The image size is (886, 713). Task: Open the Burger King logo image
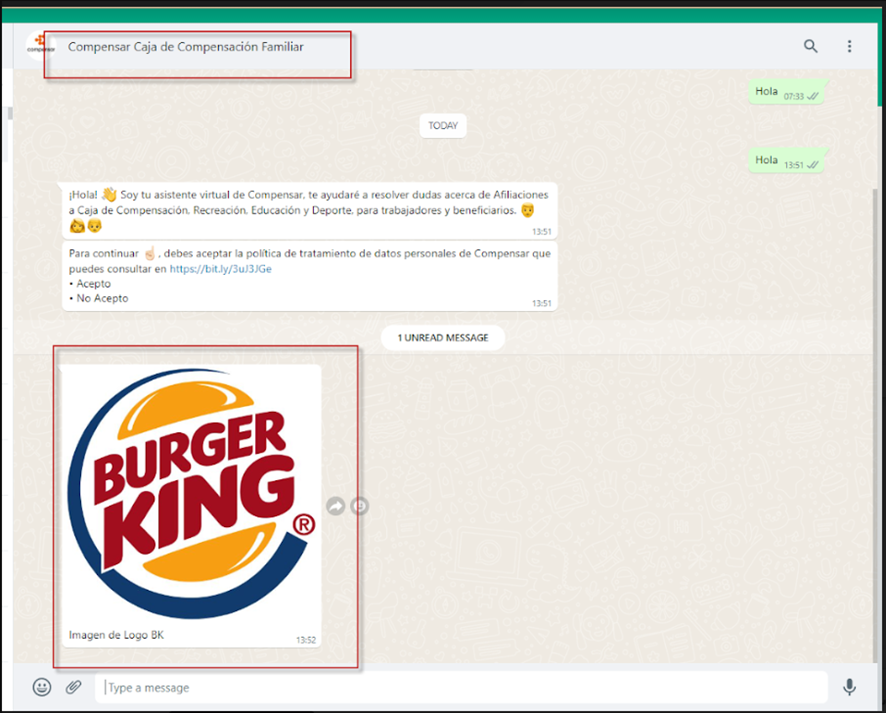click(x=191, y=494)
